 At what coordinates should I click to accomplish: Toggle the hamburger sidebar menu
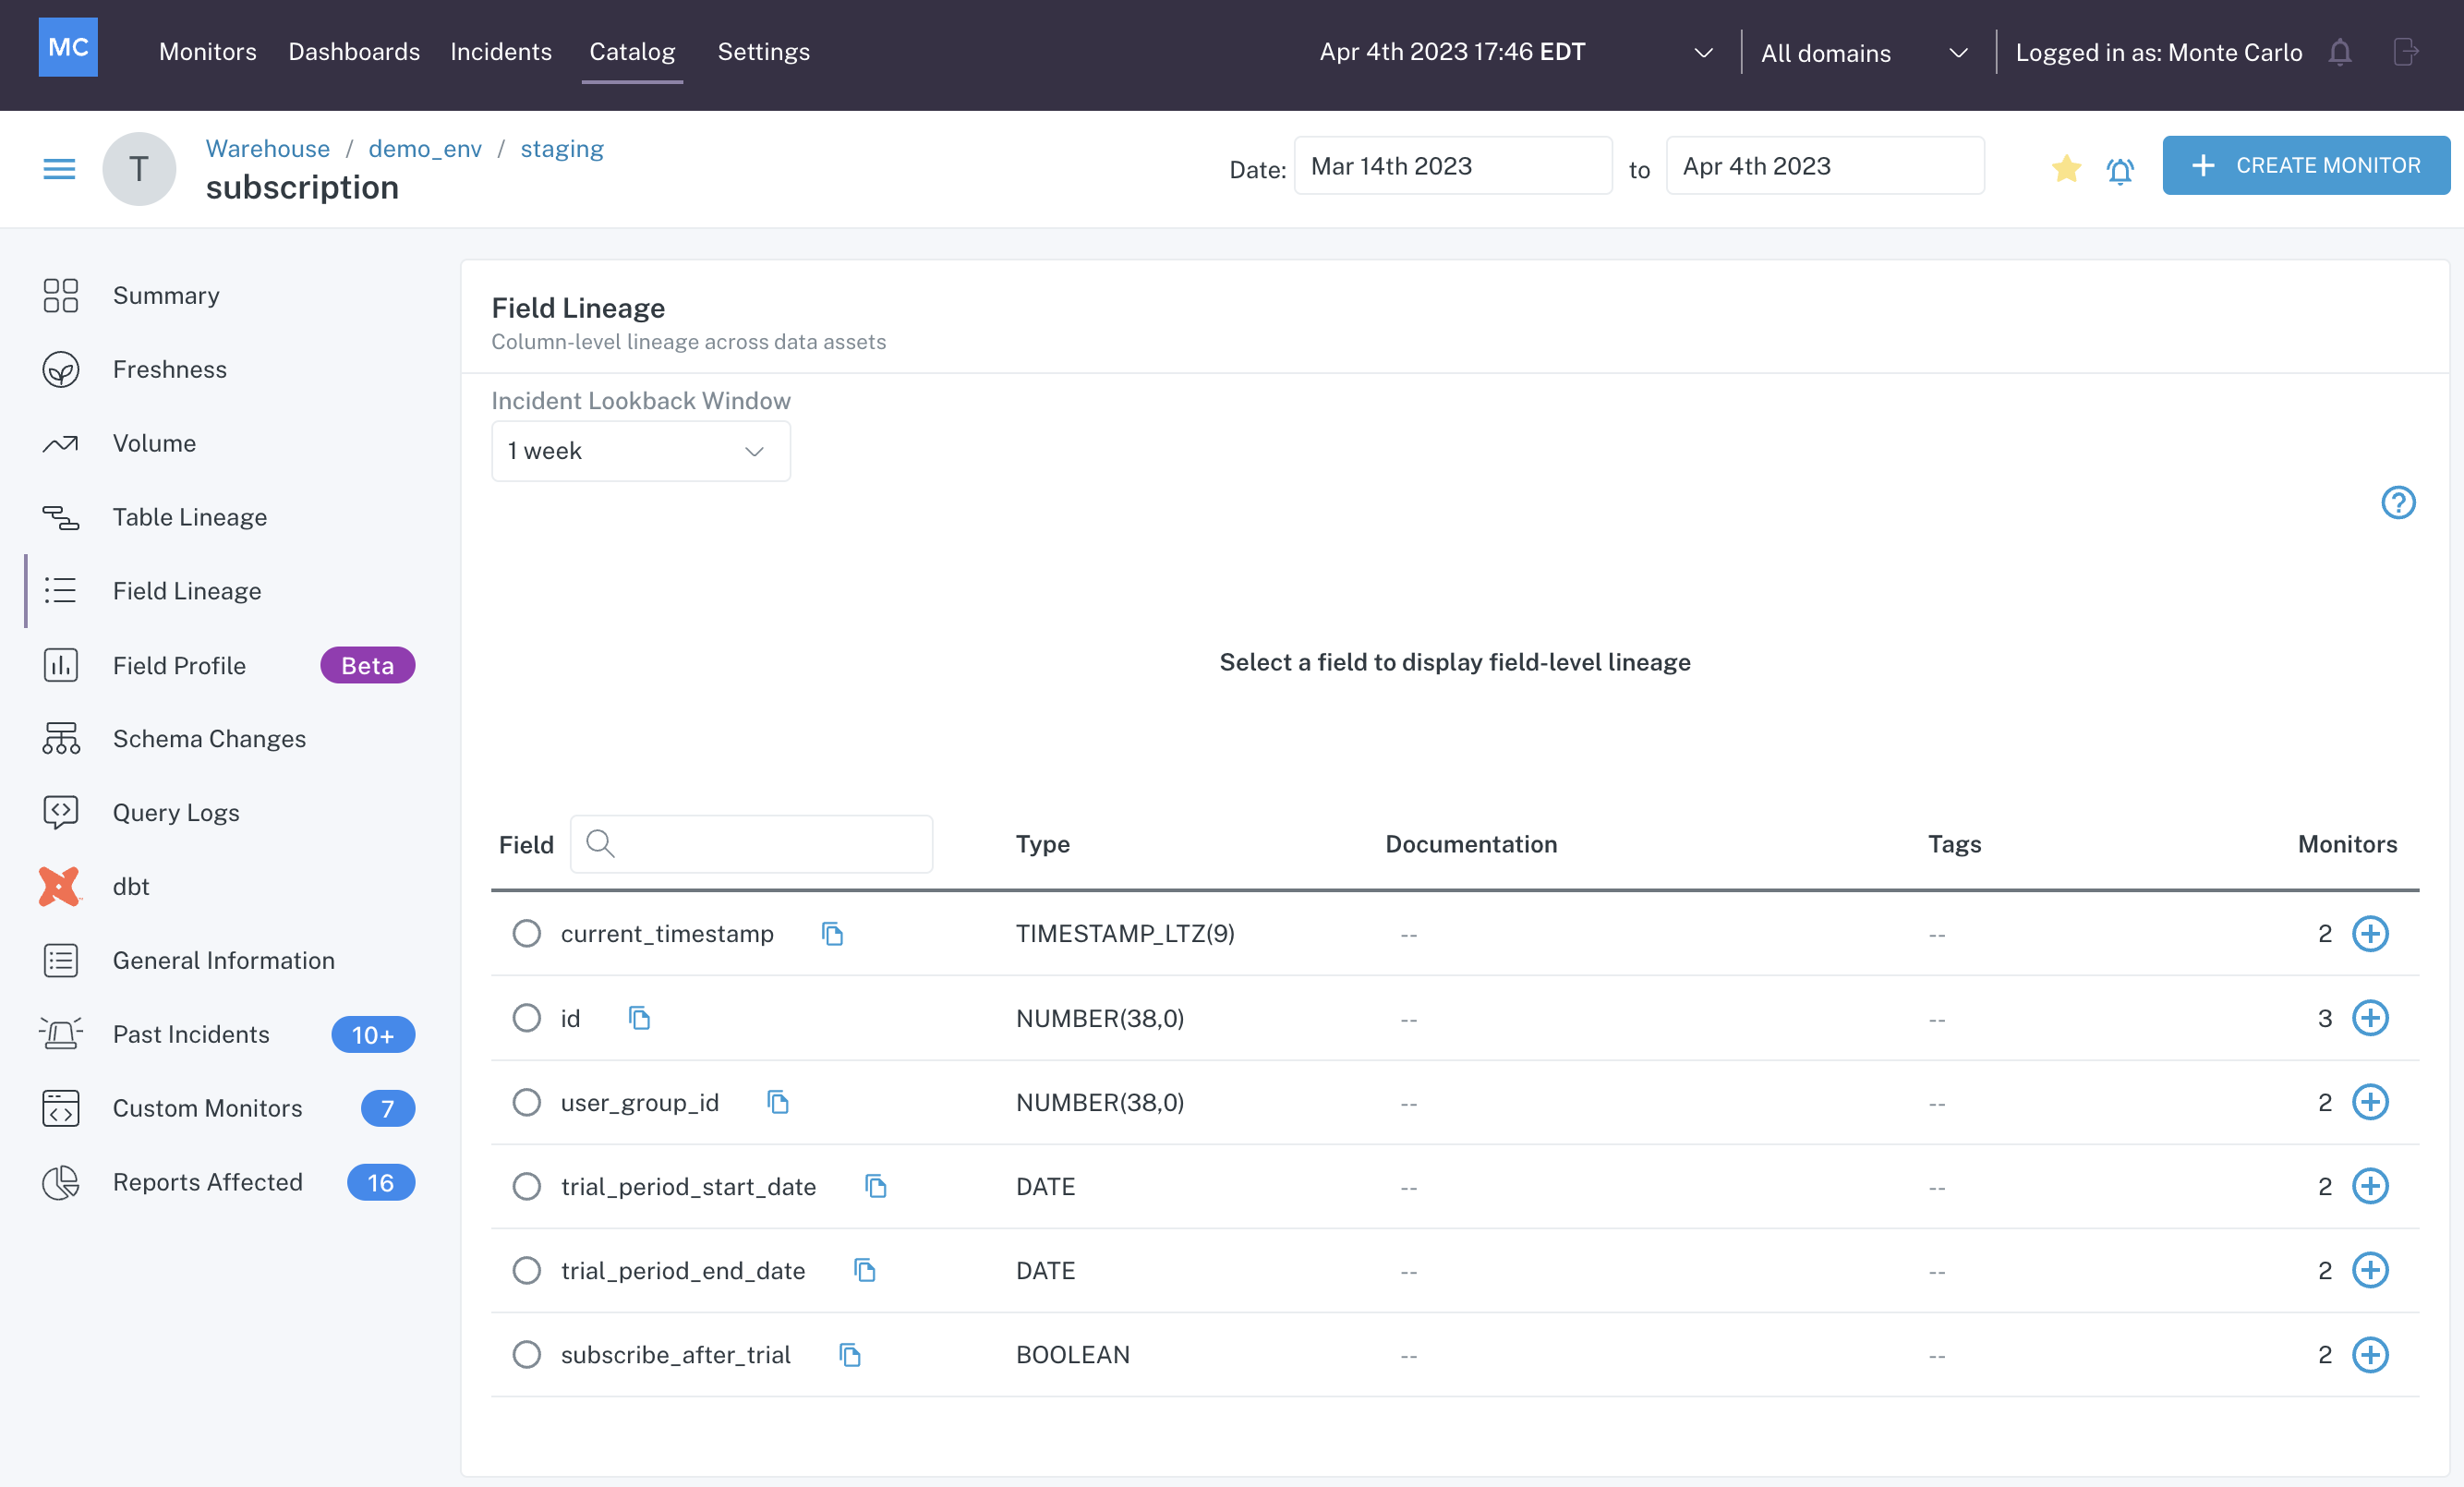pos(60,169)
